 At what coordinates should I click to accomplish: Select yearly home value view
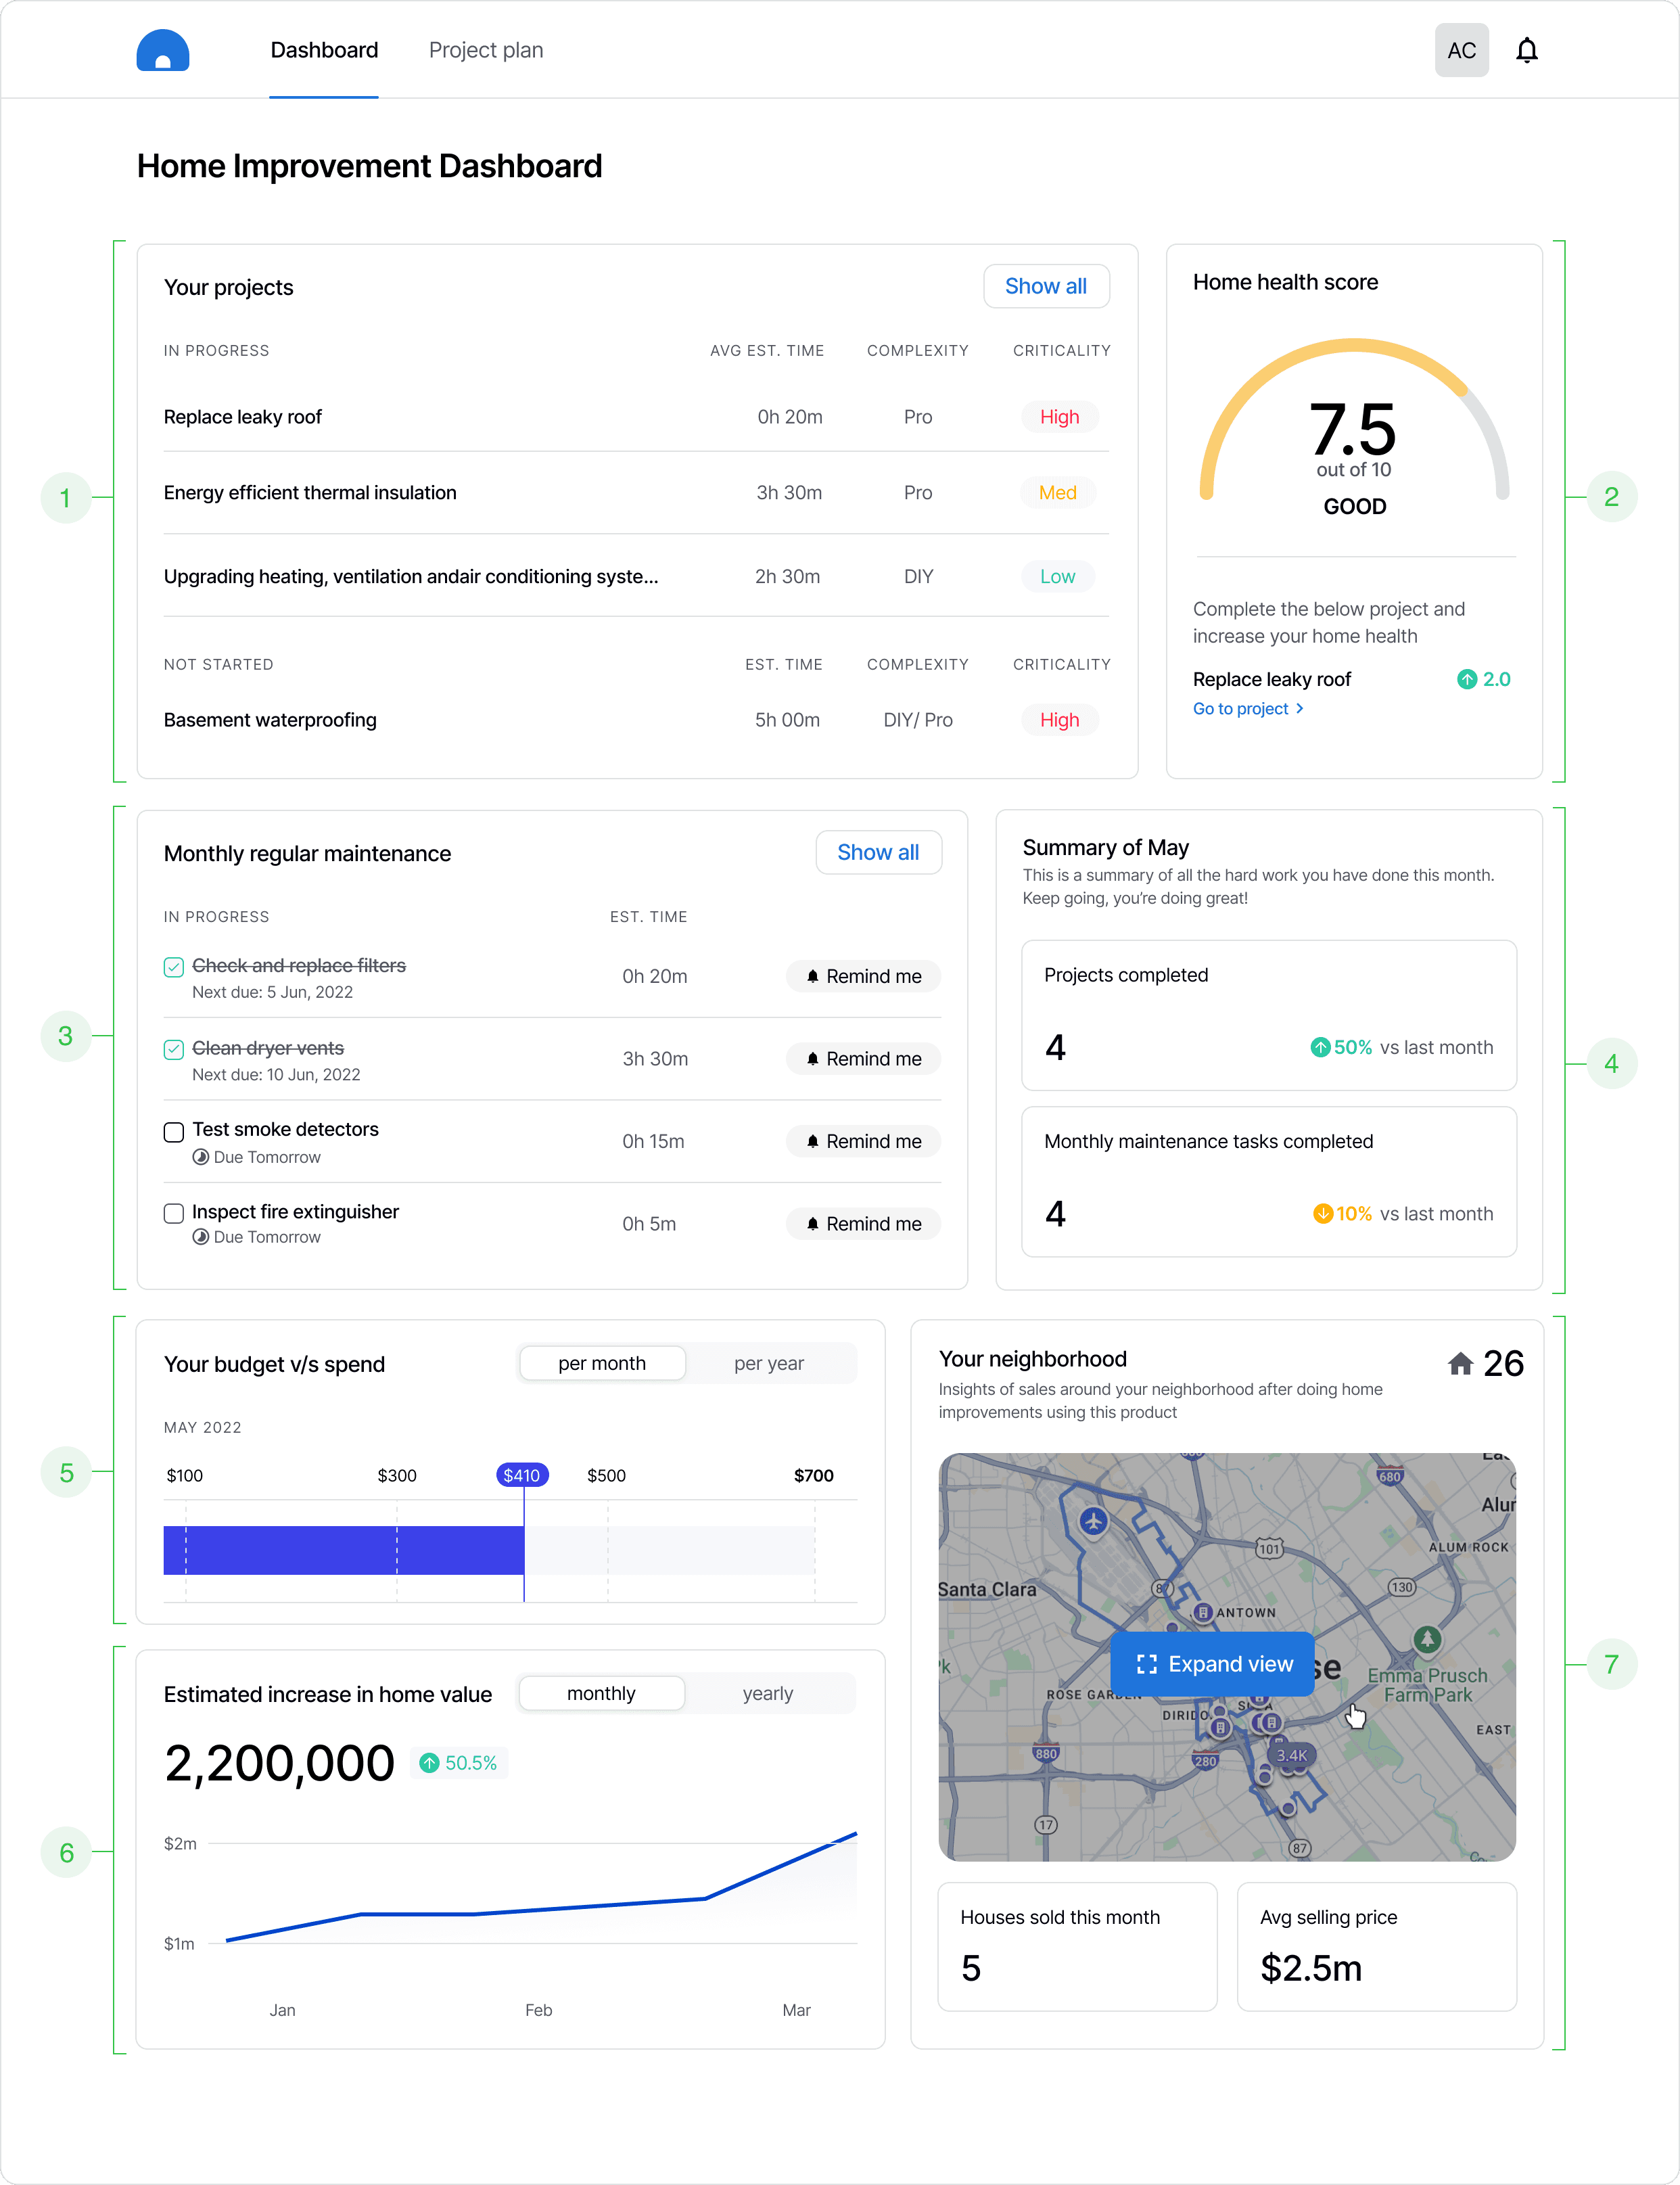(x=767, y=1693)
